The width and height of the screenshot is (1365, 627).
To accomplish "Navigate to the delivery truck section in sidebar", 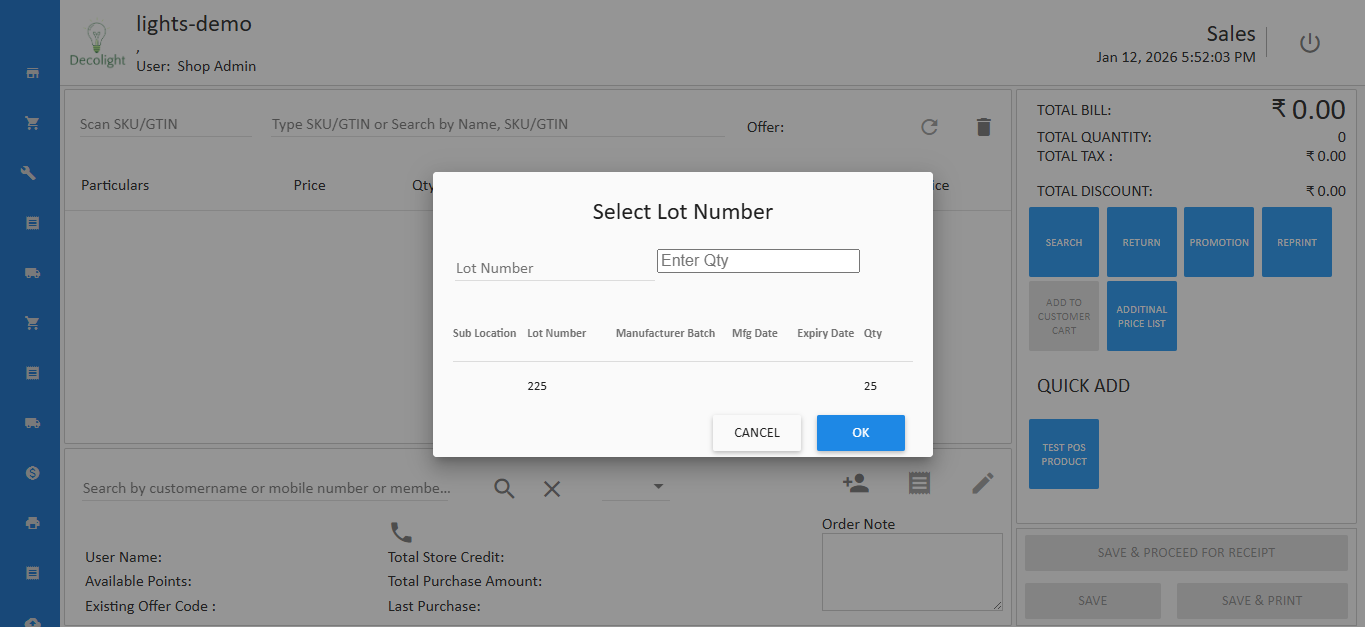I will click(31, 272).
